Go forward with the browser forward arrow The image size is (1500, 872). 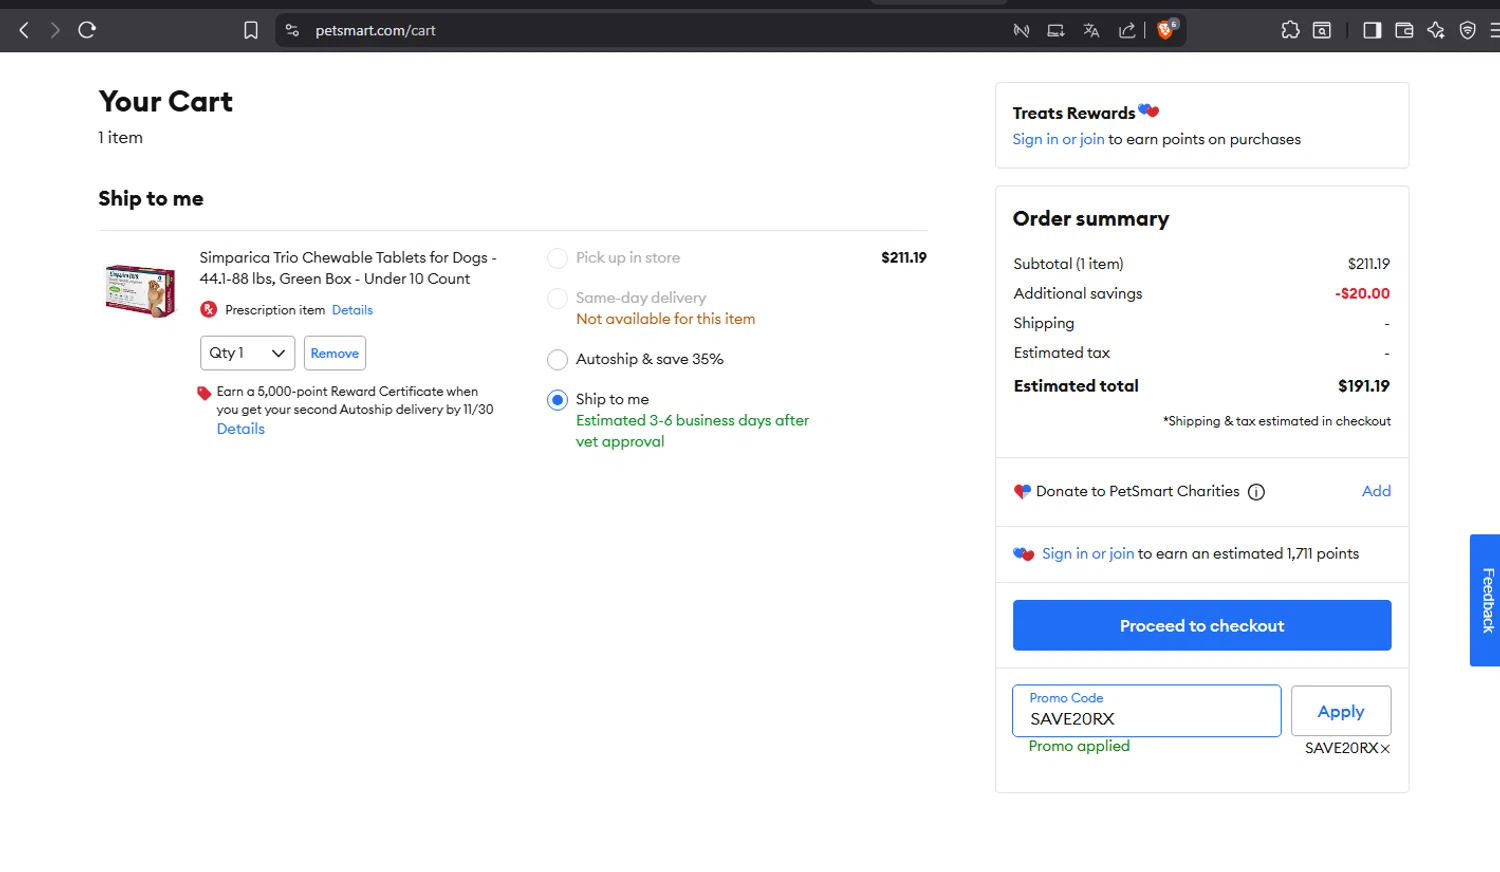click(55, 30)
